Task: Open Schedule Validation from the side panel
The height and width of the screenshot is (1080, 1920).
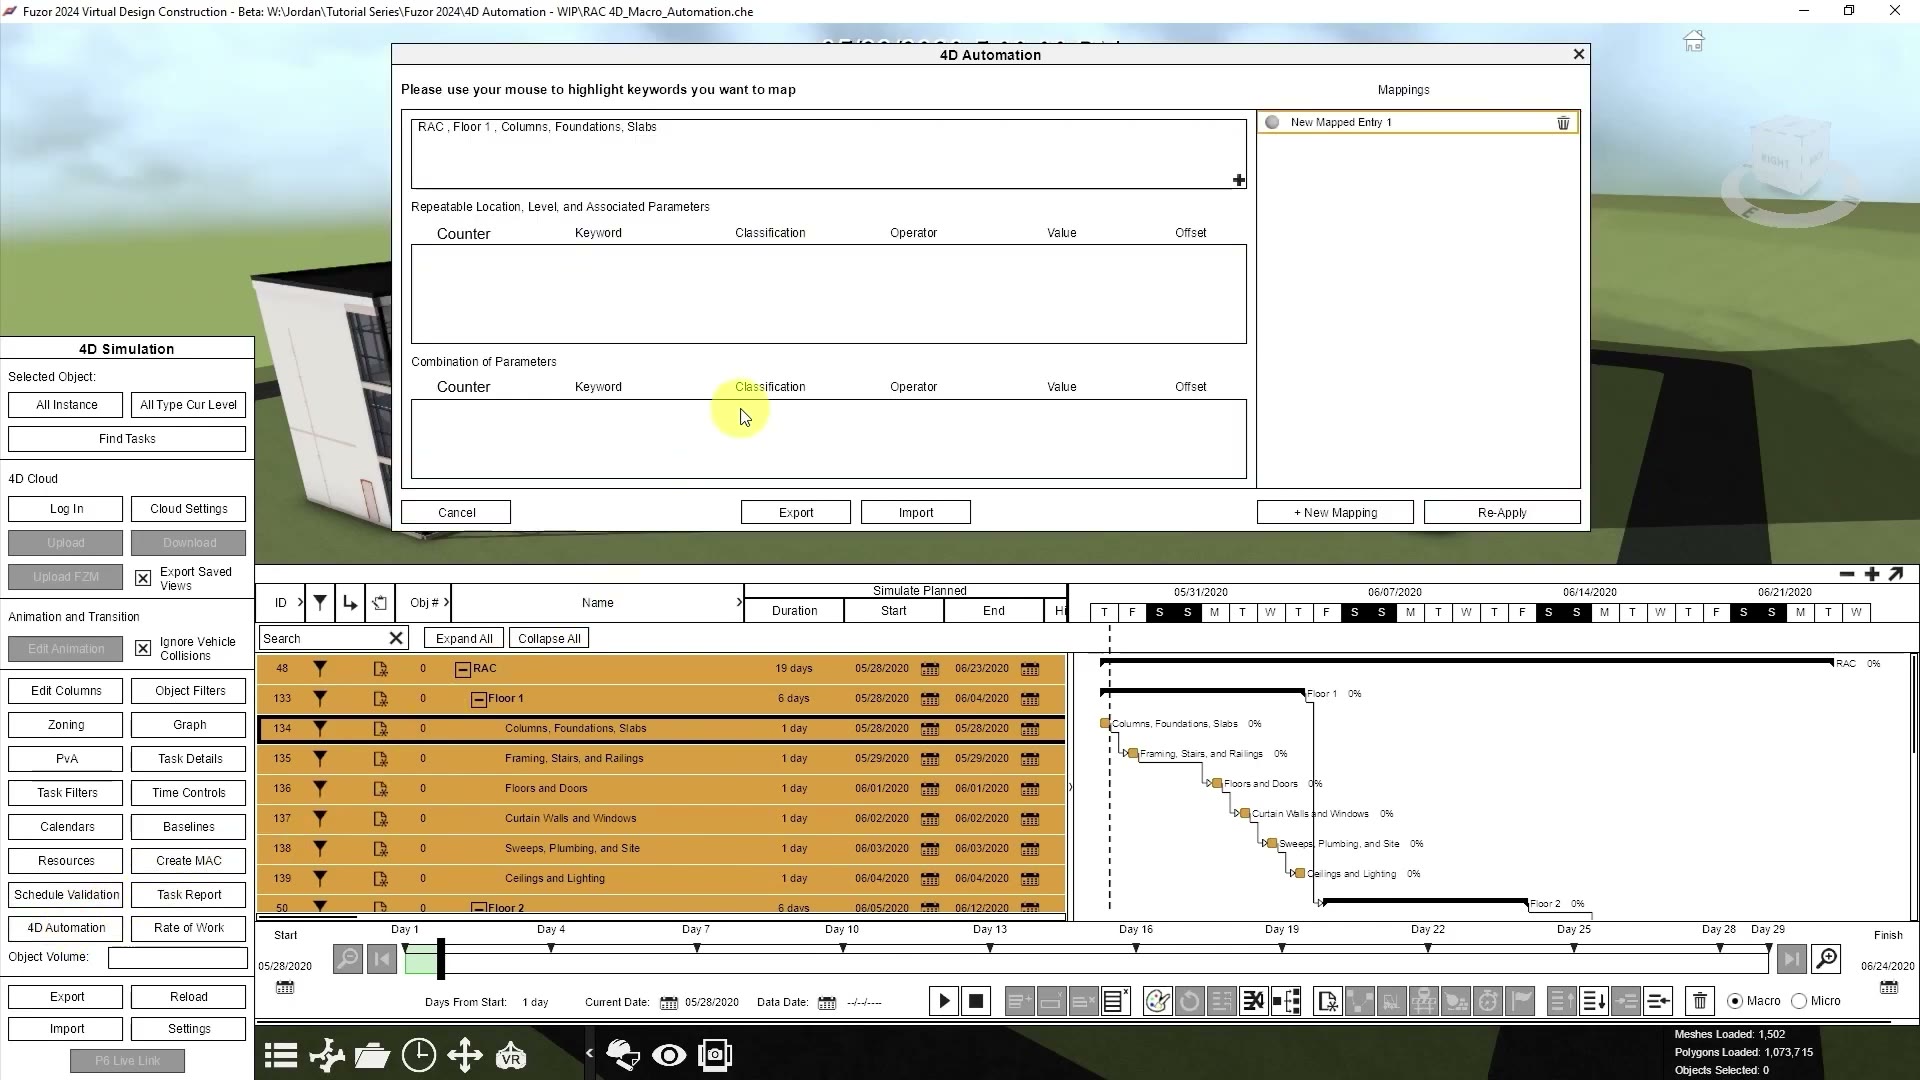Action: [x=66, y=895]
